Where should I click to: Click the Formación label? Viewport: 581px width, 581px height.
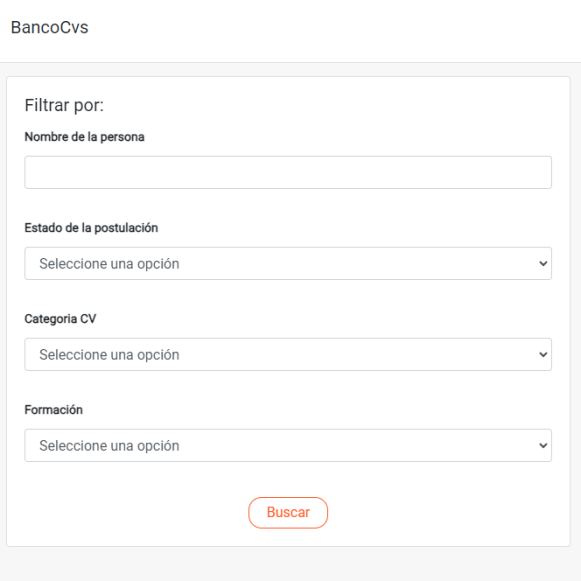pos(53,410)
